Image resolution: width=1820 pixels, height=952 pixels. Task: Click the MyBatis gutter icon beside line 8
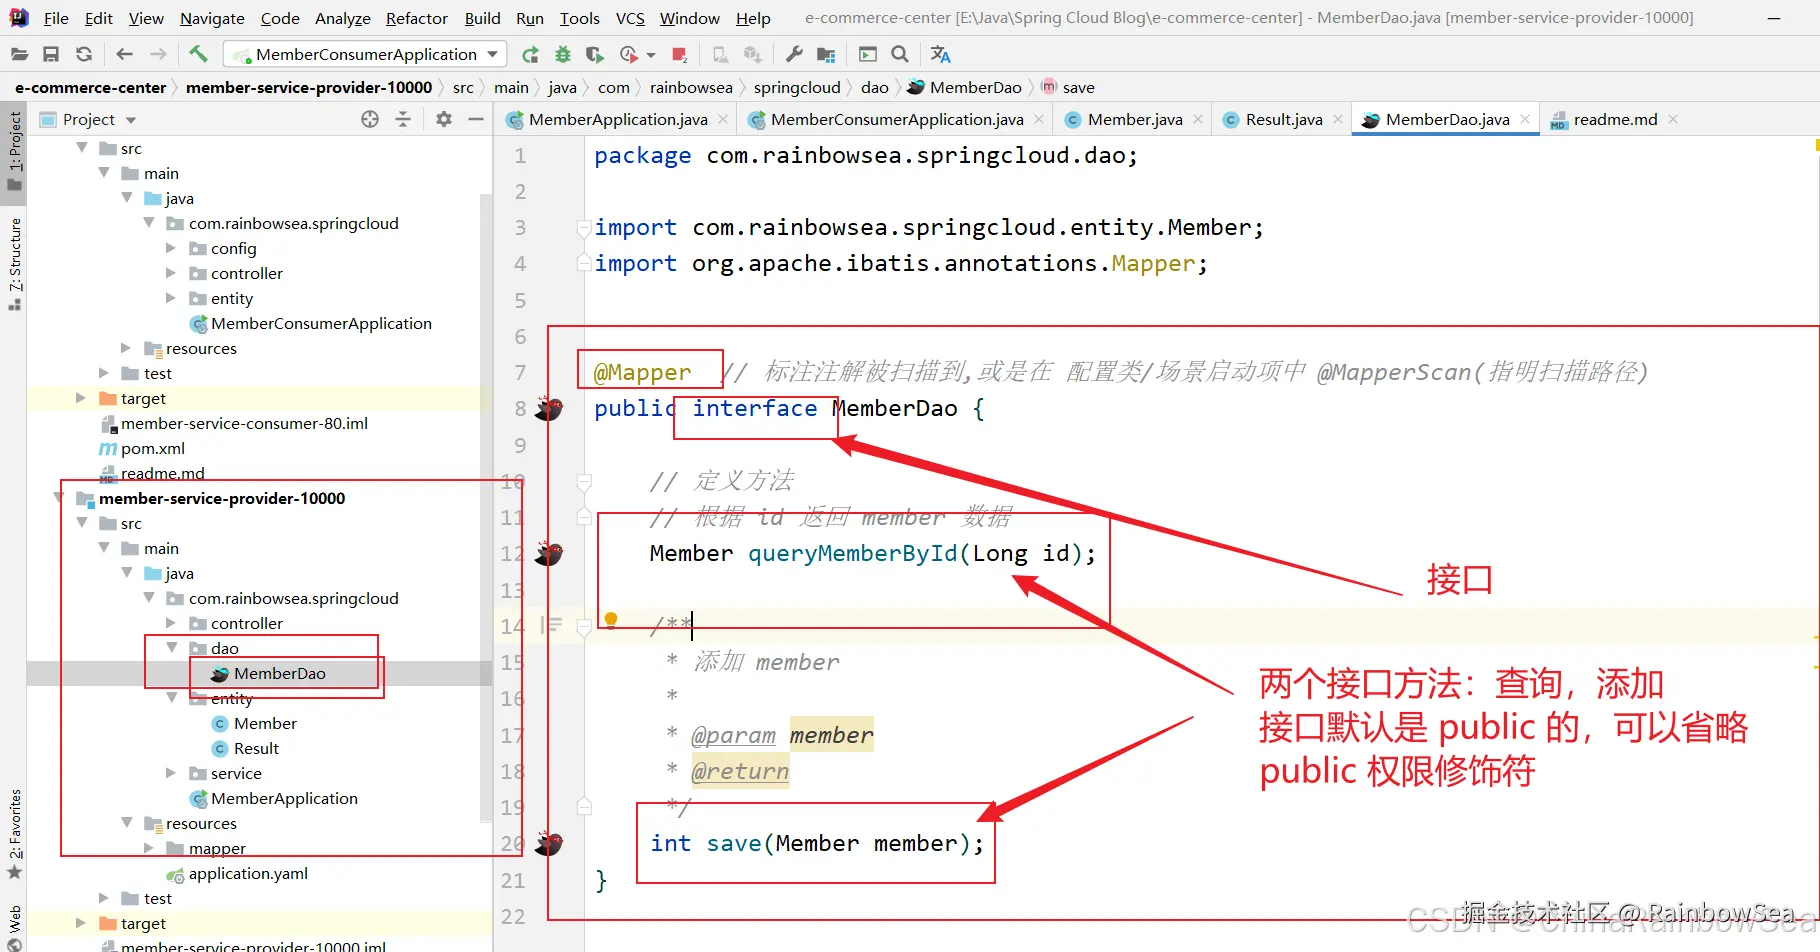[549, 408]
